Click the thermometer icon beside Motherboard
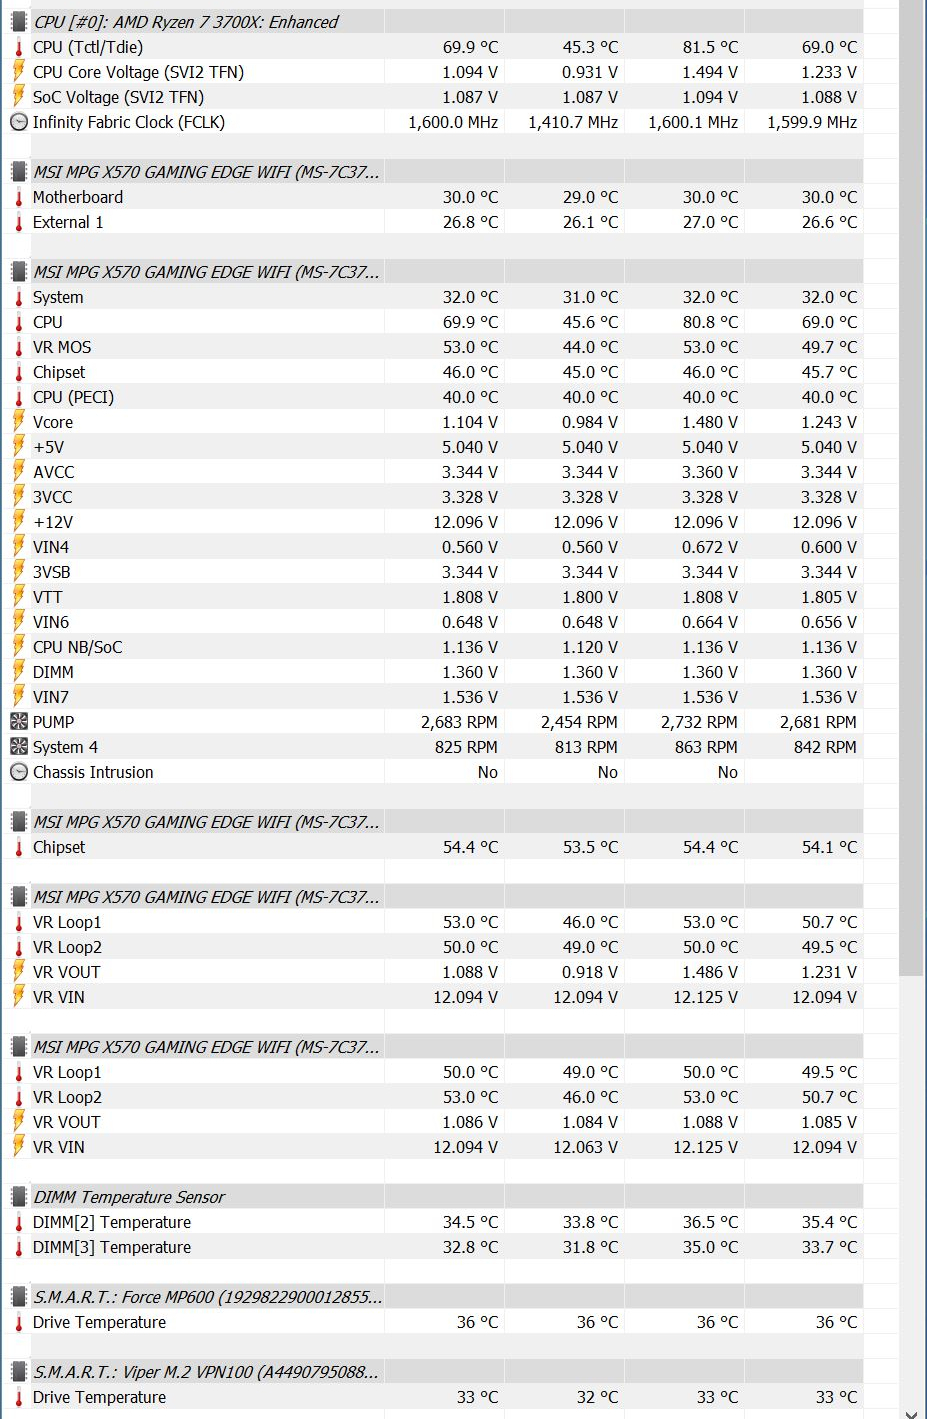Viewport: 927px width, 1419px height. coord(18,197)
